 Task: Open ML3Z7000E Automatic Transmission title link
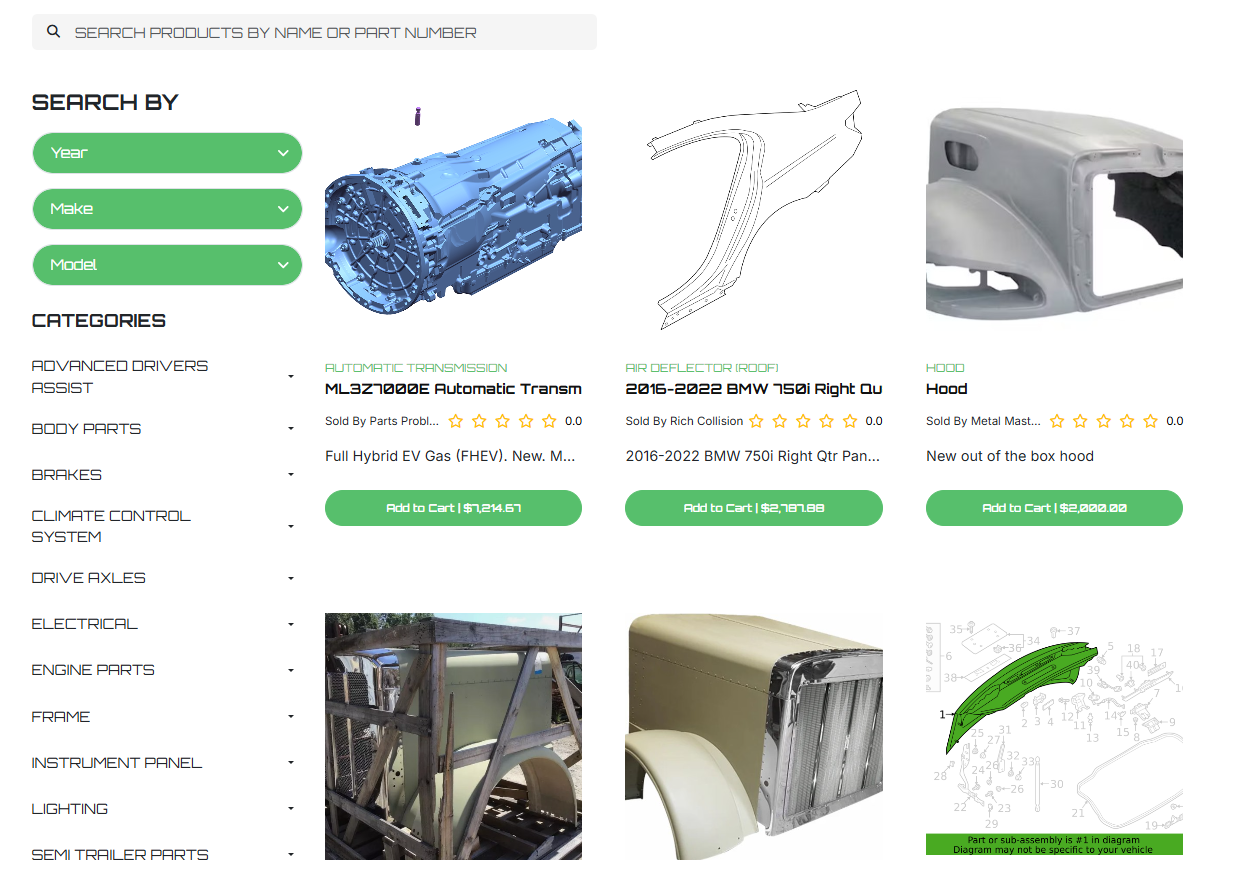coord(453,389)
